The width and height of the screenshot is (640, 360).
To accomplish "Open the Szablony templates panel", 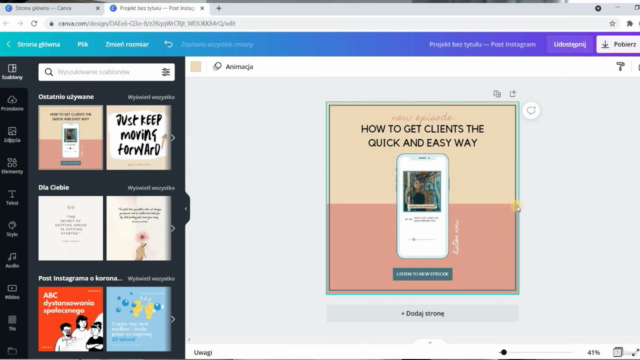I will (12, 71).
